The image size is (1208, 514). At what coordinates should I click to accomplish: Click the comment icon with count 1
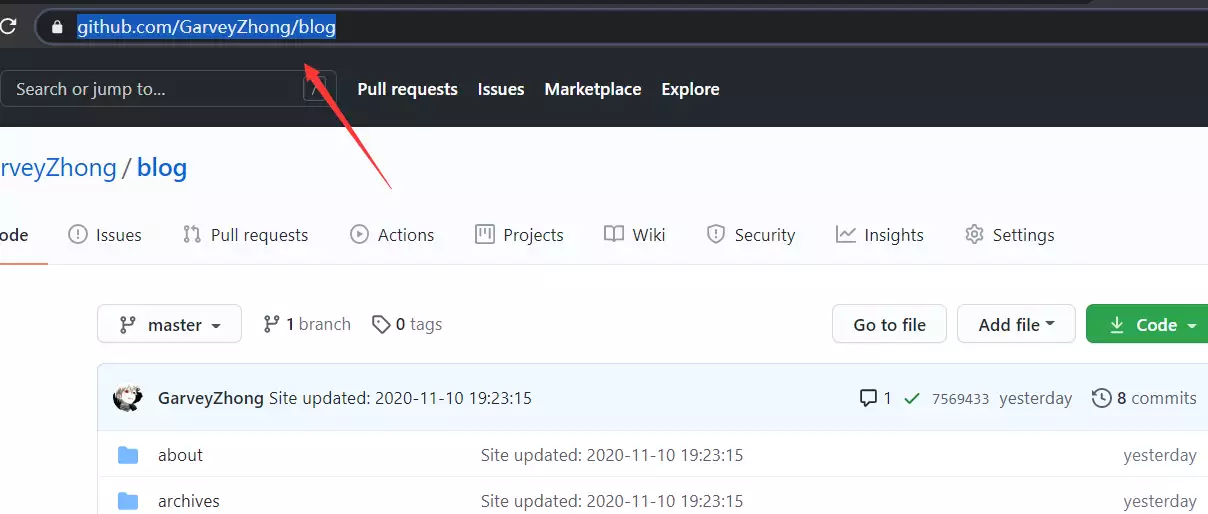pos(875,398)
